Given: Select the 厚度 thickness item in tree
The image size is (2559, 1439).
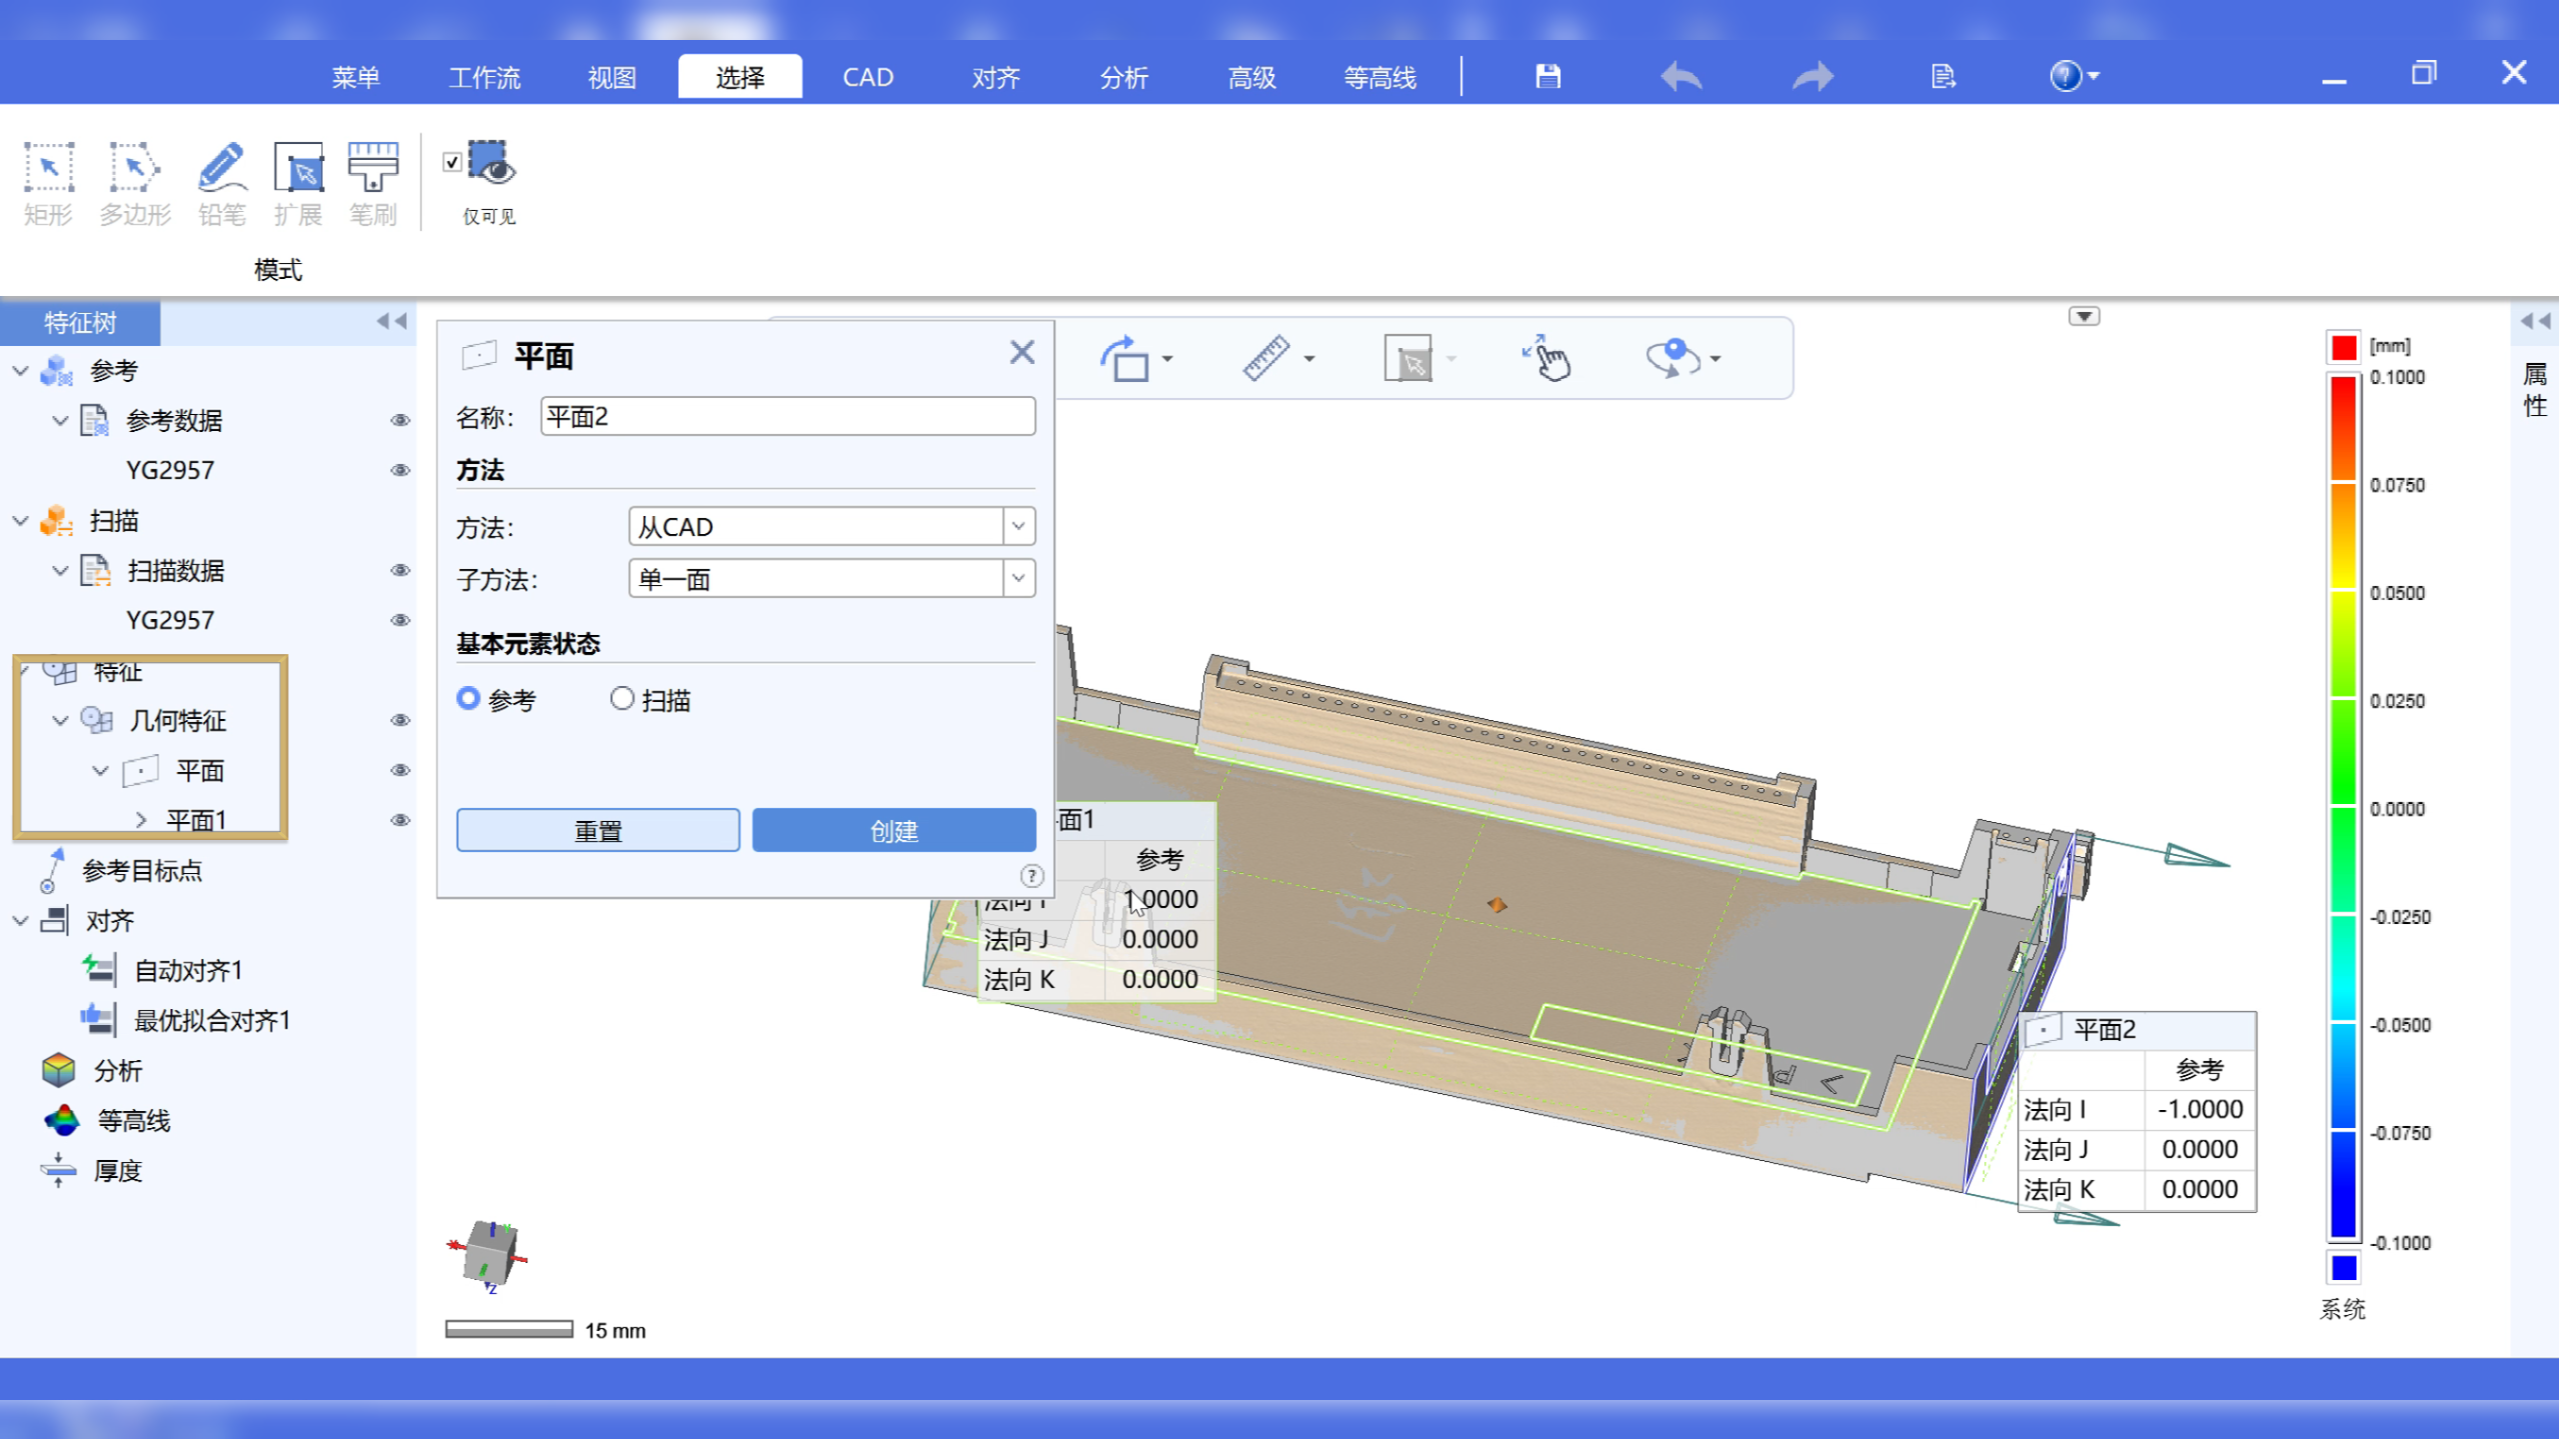Looking at the screenshot, I should point(92,1171).
